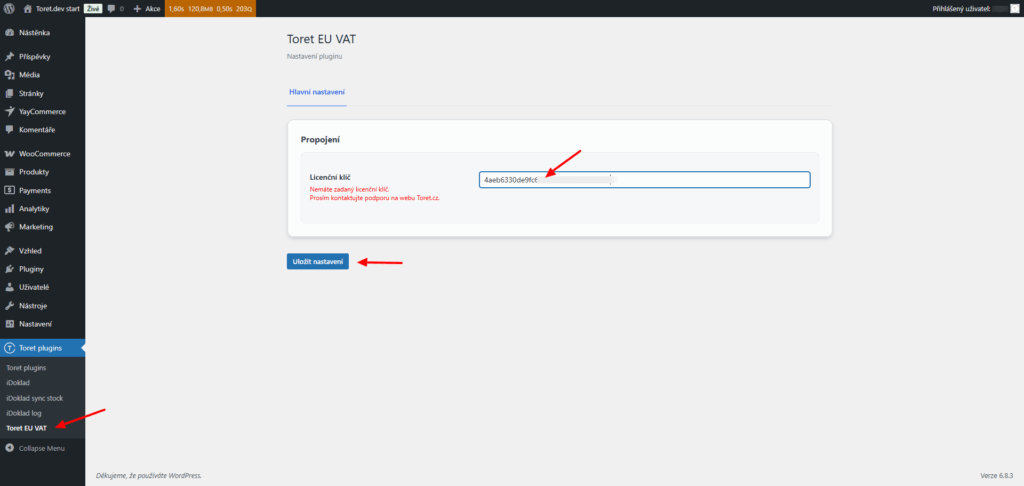Viewport: 1024px width, 486px height.
Task: Click the Propojení section heading
Action: (x=320, y=140)
